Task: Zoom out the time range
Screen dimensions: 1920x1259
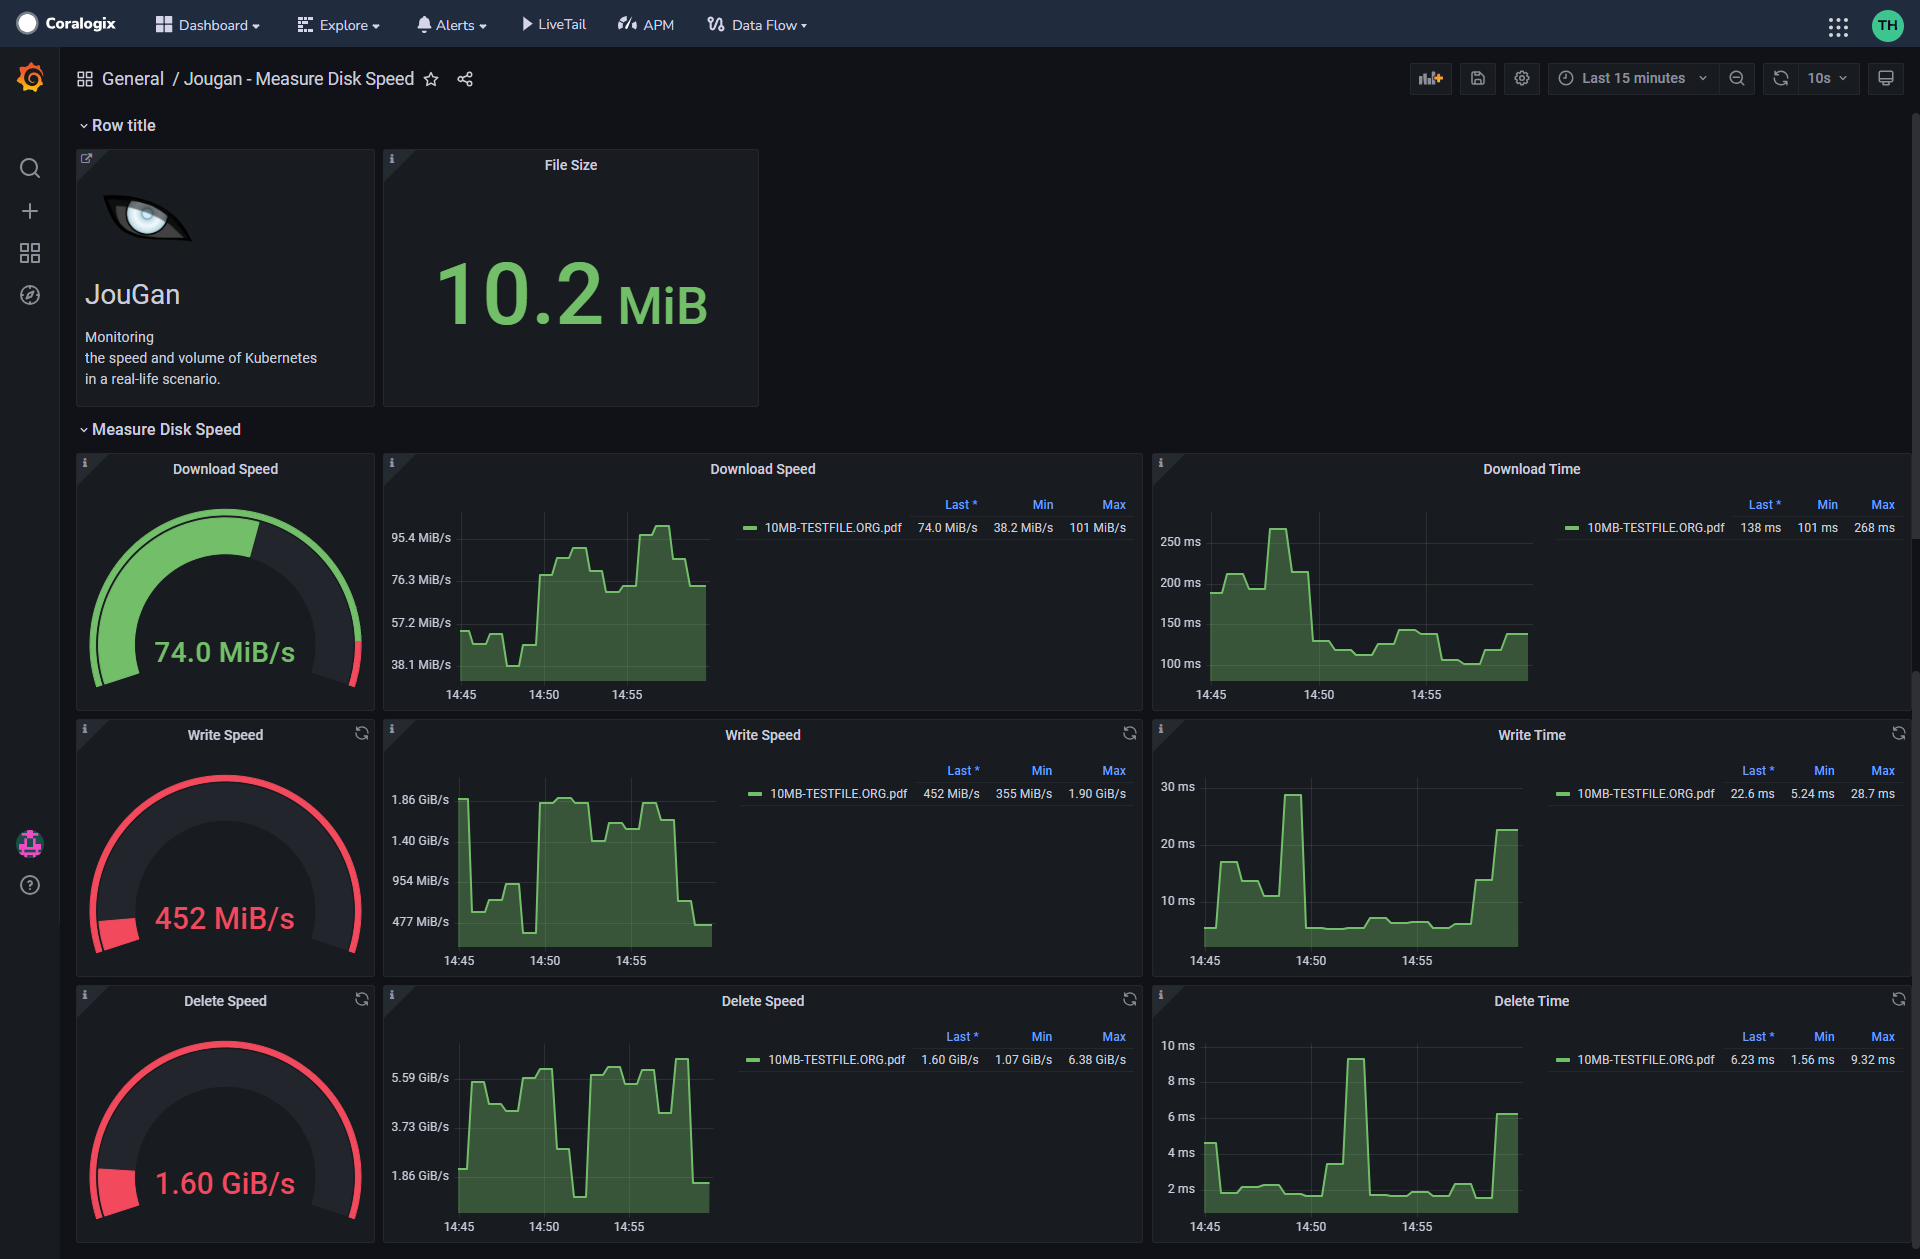Action: point(1737,78)
